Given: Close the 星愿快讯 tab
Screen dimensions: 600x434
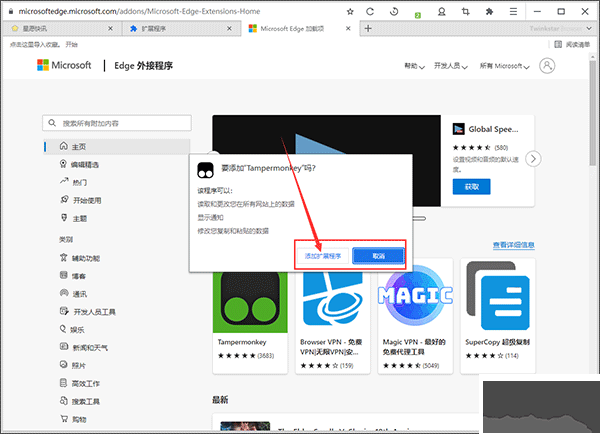Looking at the screenshot, I should [x=110, y=28].
